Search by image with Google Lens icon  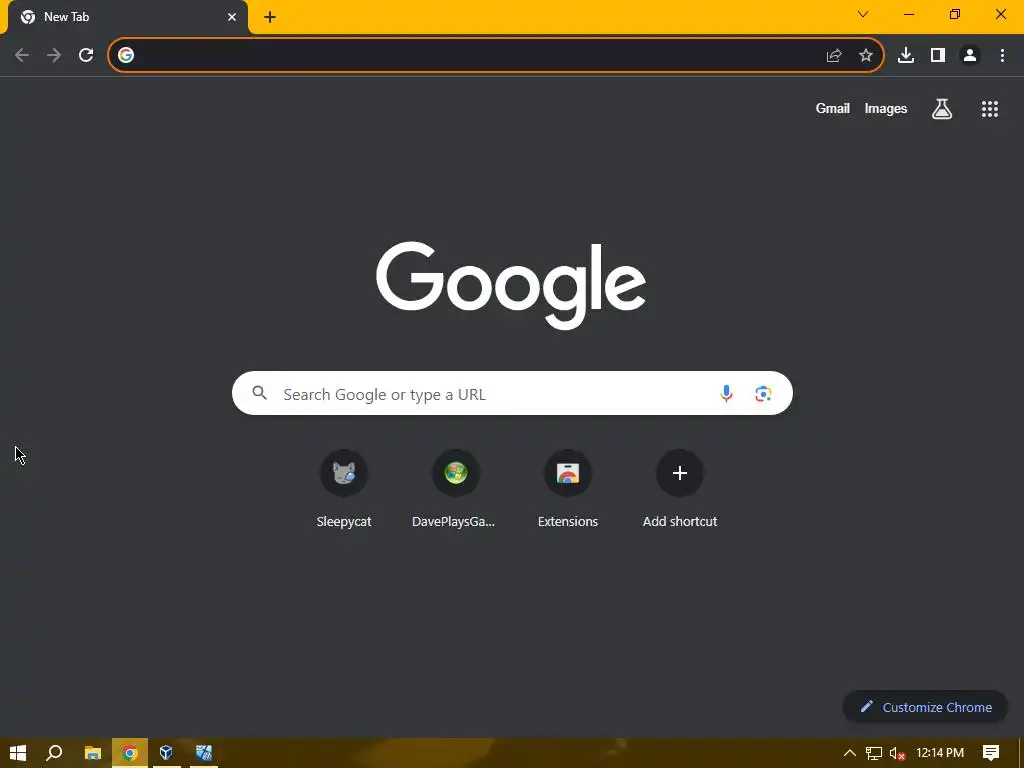[x=763, y=393]
